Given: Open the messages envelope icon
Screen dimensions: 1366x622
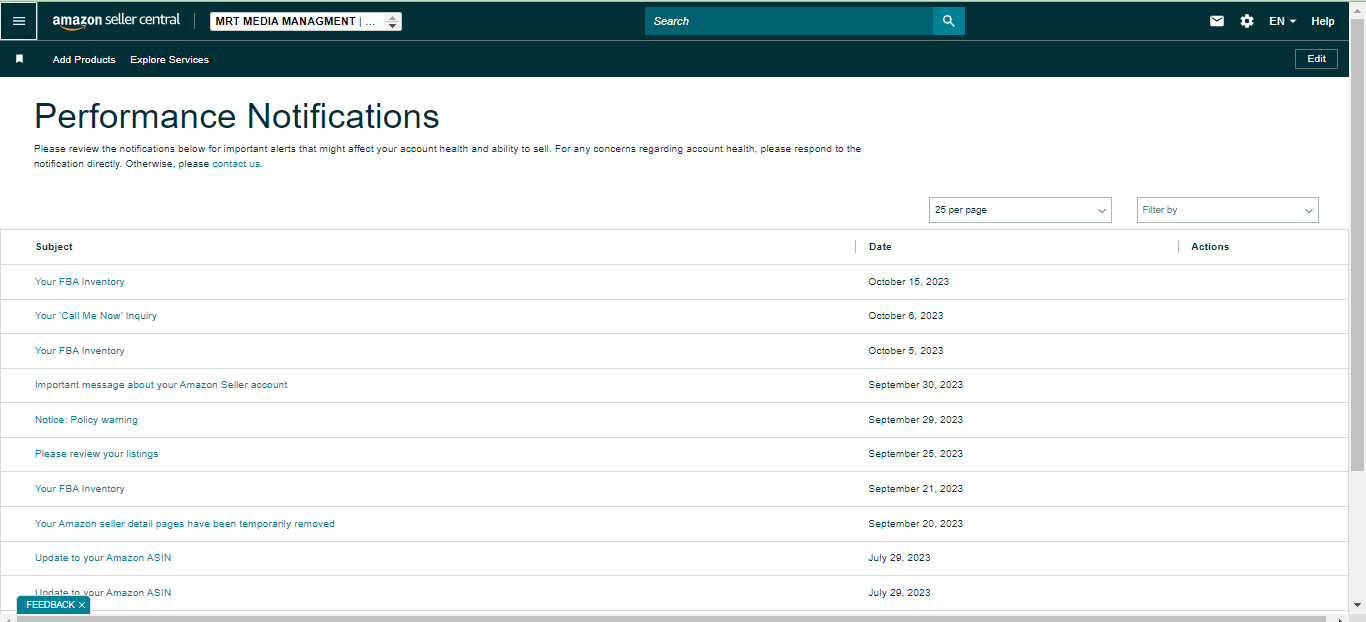Looking at the screenshot, I should 1217,21.
